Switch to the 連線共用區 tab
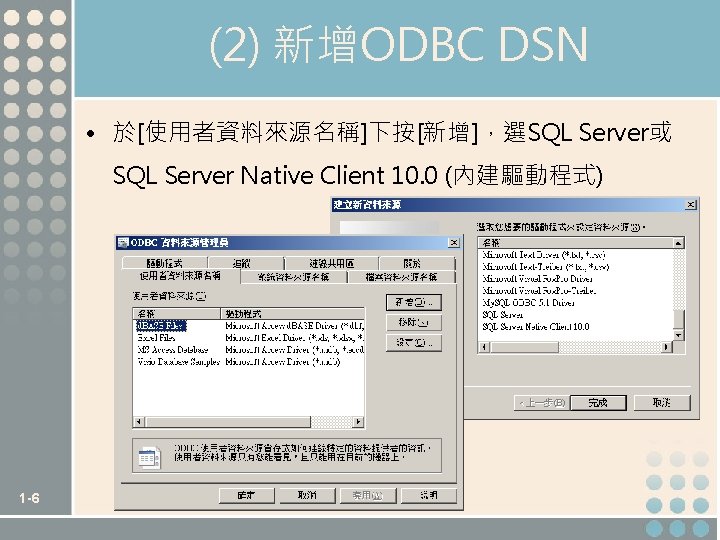The height and width of the screenshot is (540, 720). point(331,264)
